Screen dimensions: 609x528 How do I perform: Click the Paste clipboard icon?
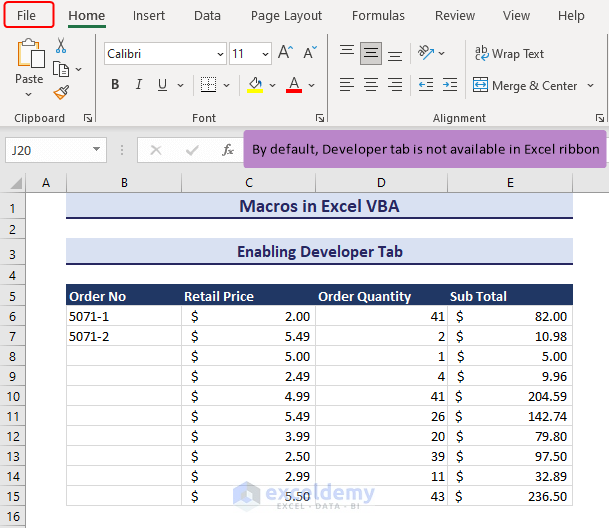click(x=29, y=54)
